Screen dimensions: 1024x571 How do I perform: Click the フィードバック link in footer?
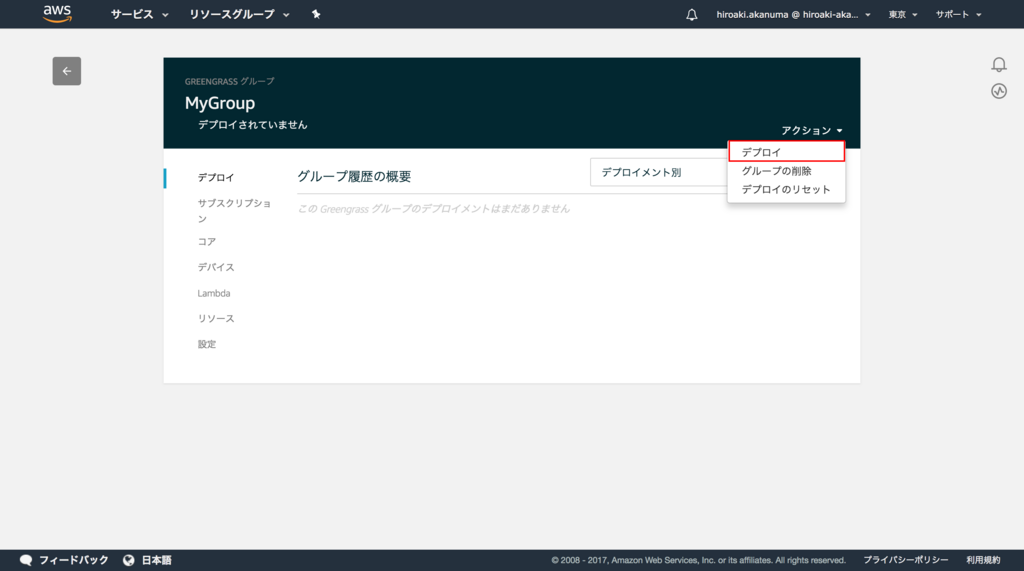[74, 560]
